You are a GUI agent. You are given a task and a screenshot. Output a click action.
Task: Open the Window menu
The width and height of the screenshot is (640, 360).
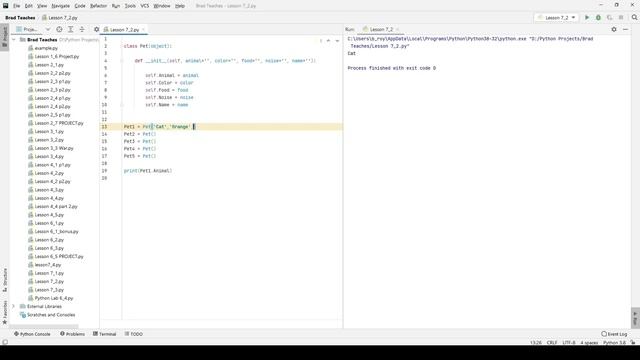click(x=162, y=6)
